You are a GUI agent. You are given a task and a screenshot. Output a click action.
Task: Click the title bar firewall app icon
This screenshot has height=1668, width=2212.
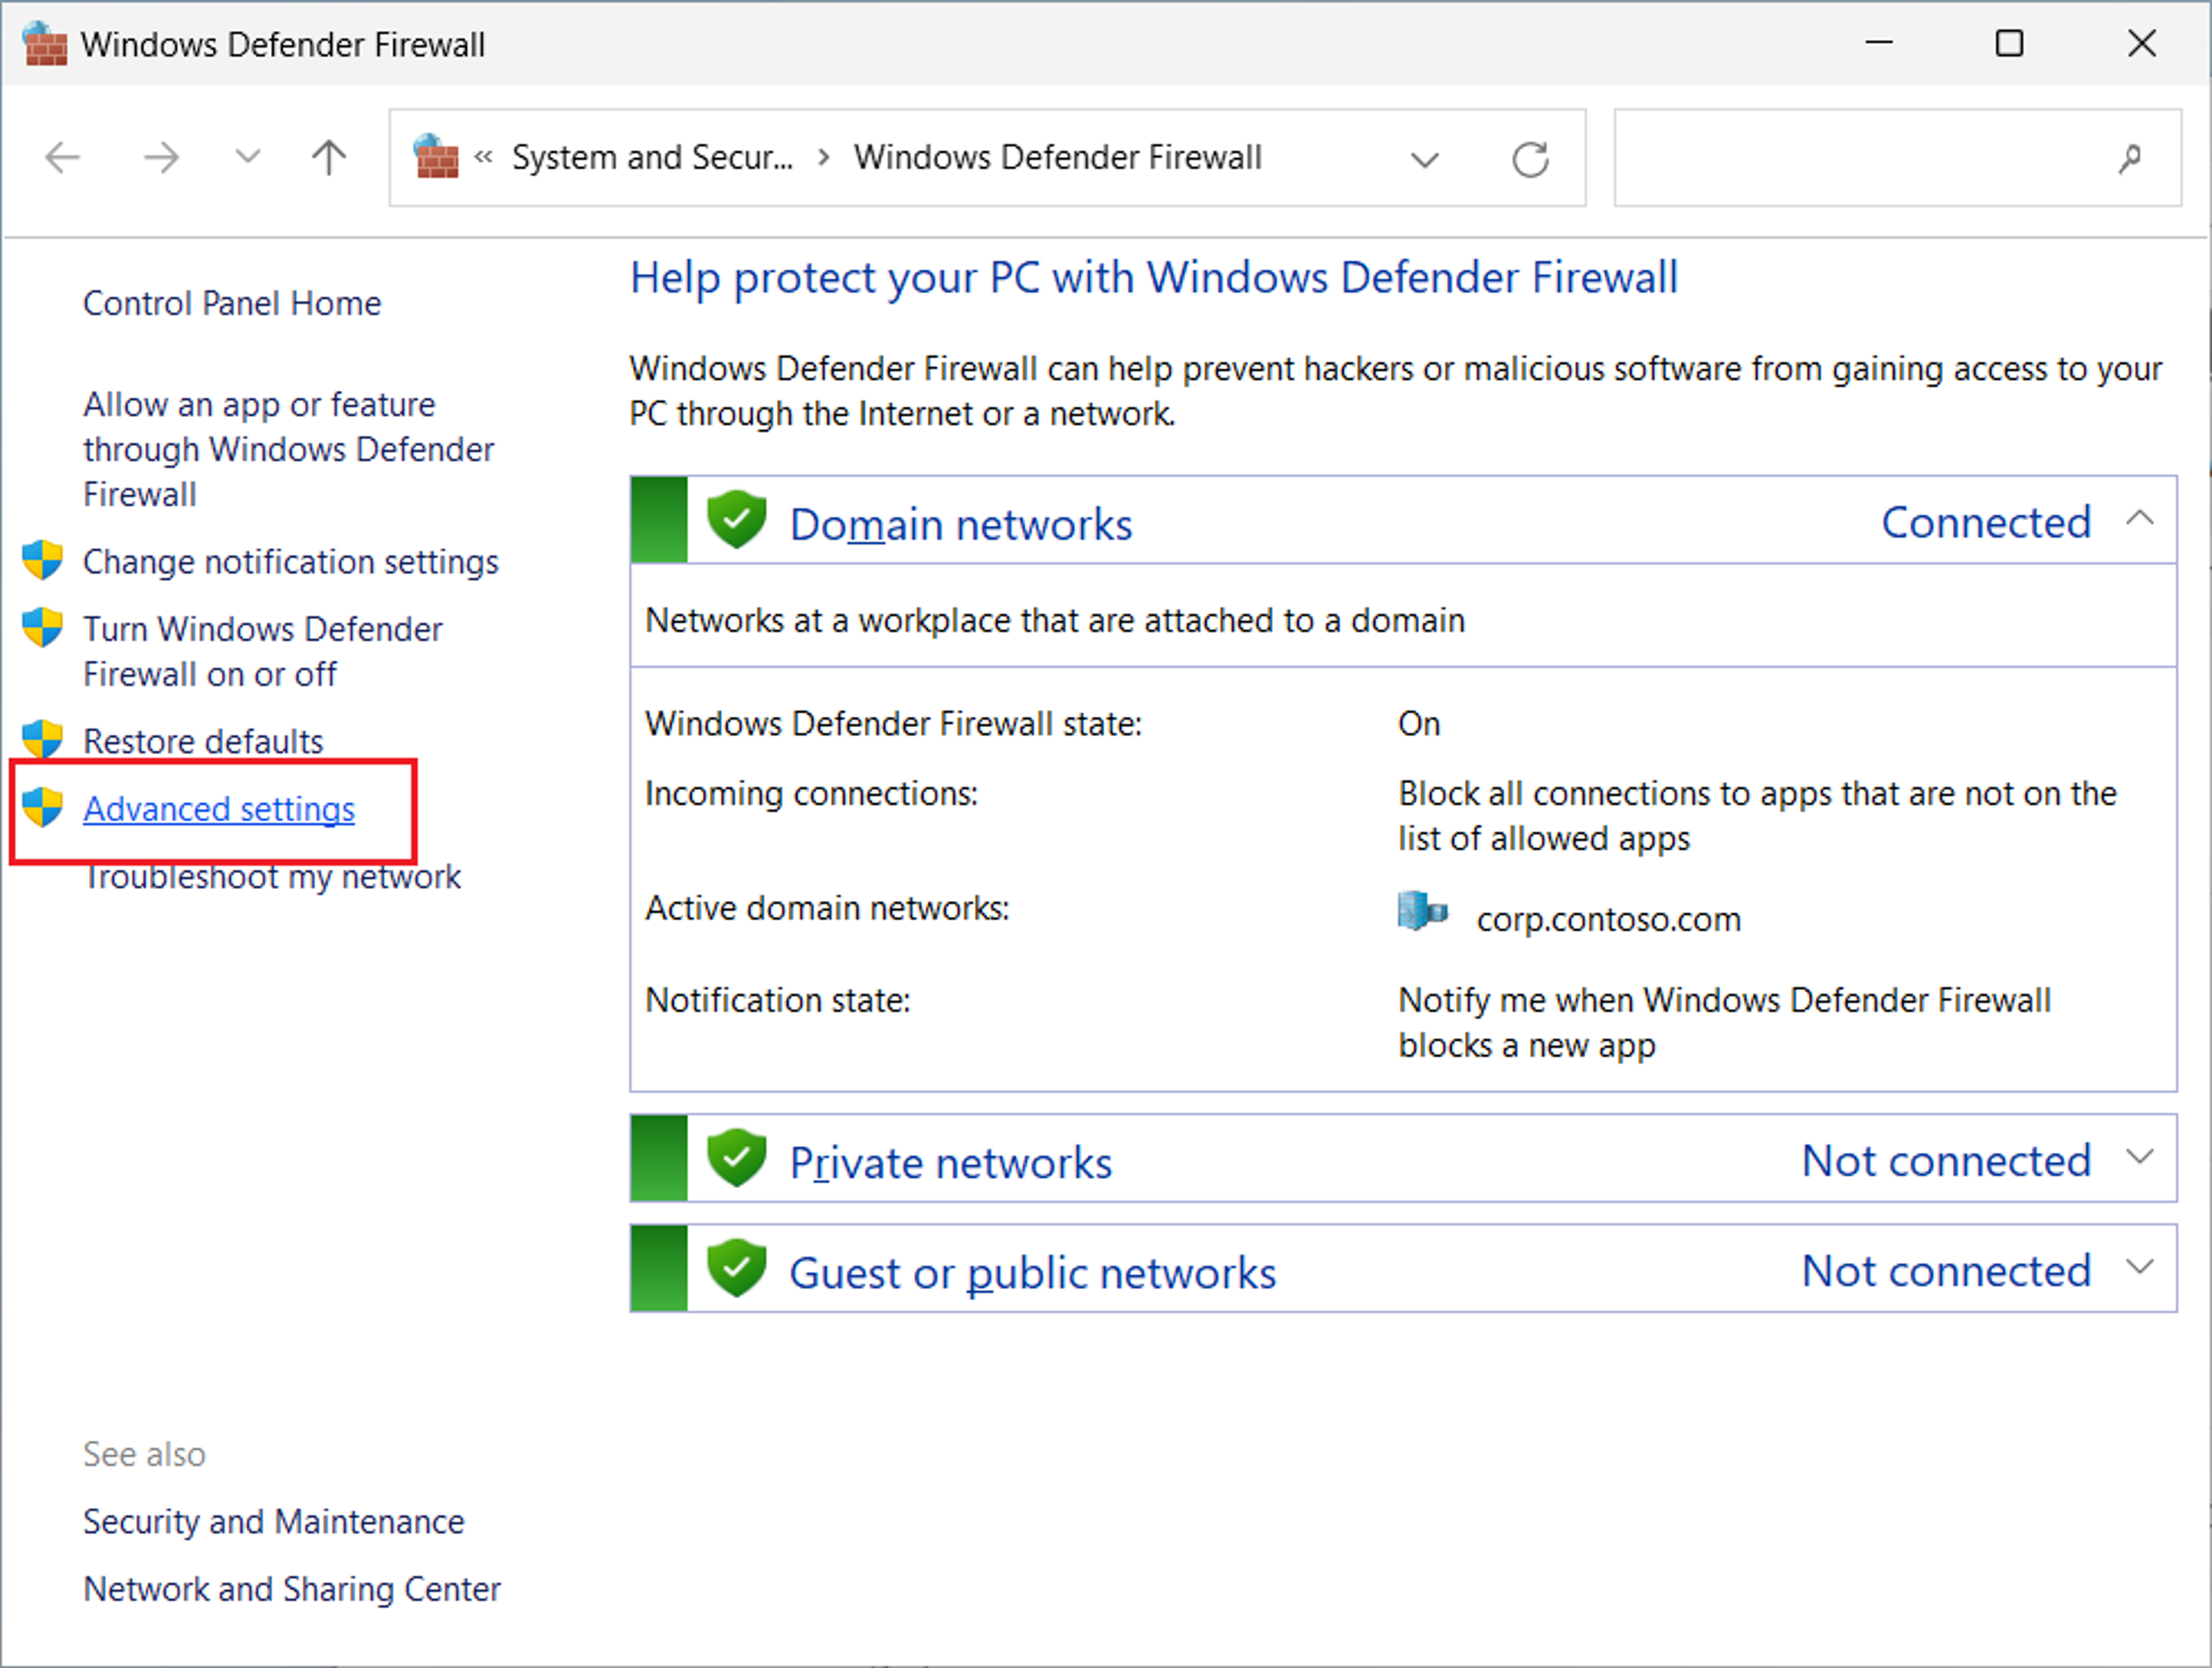click(x=45, y=43)
